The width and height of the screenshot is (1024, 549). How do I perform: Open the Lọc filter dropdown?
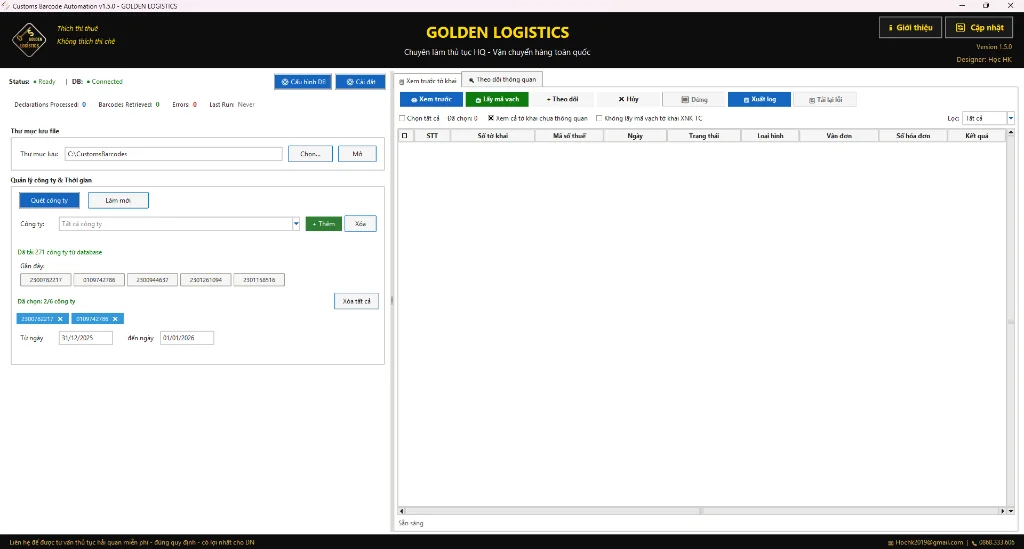point(1010,118)
